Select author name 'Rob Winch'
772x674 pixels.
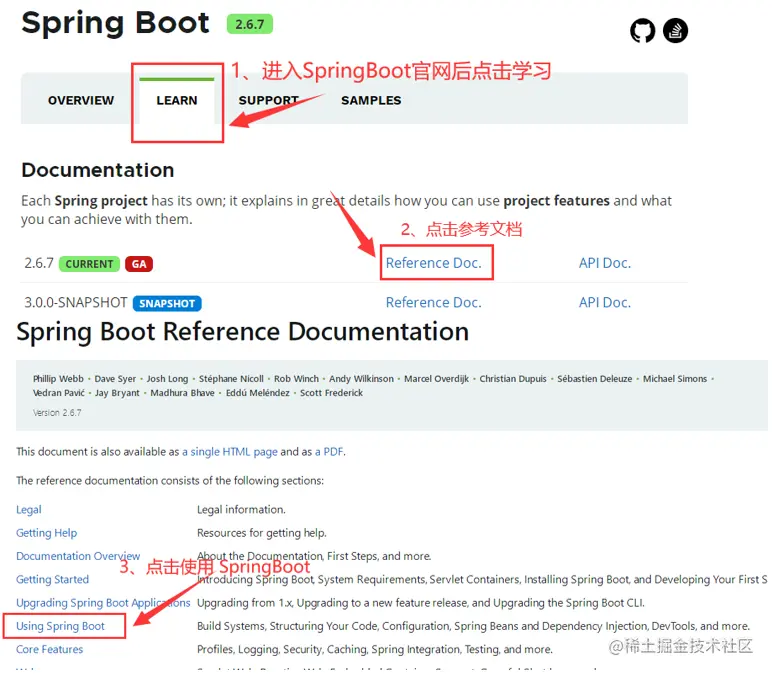tap(296, 379)
